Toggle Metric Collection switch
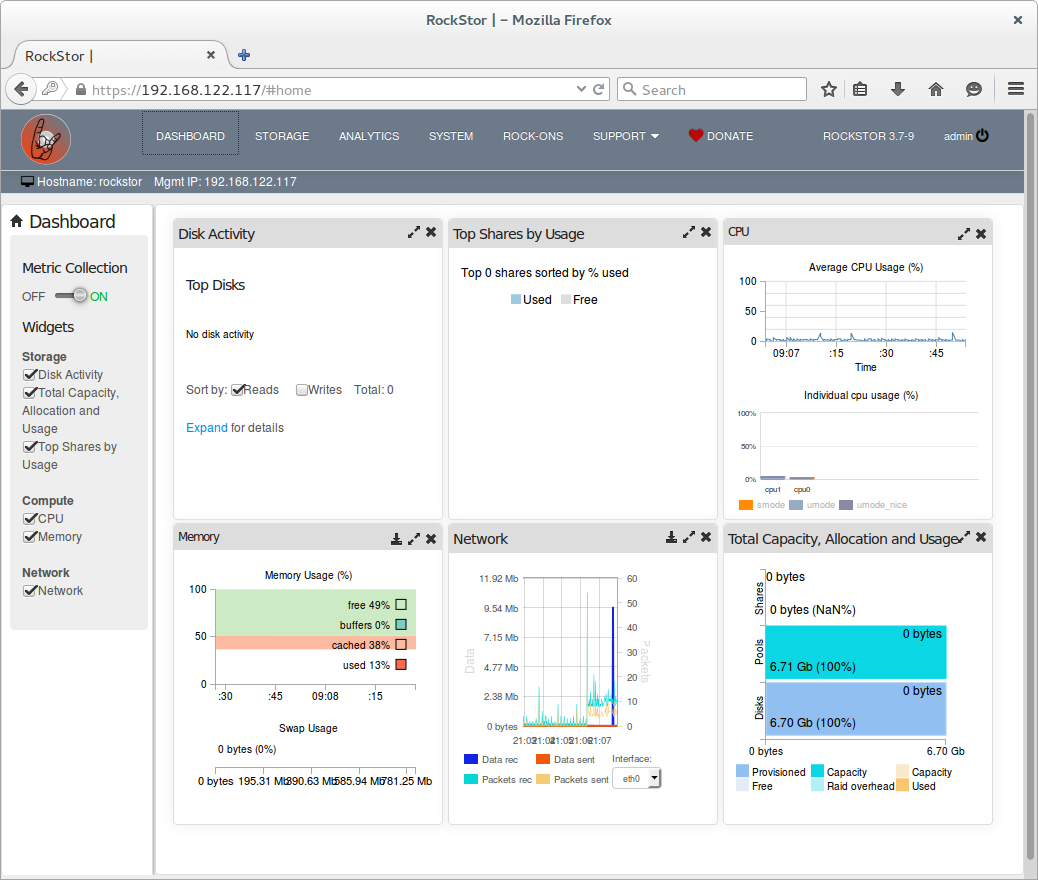 [71, 295]
